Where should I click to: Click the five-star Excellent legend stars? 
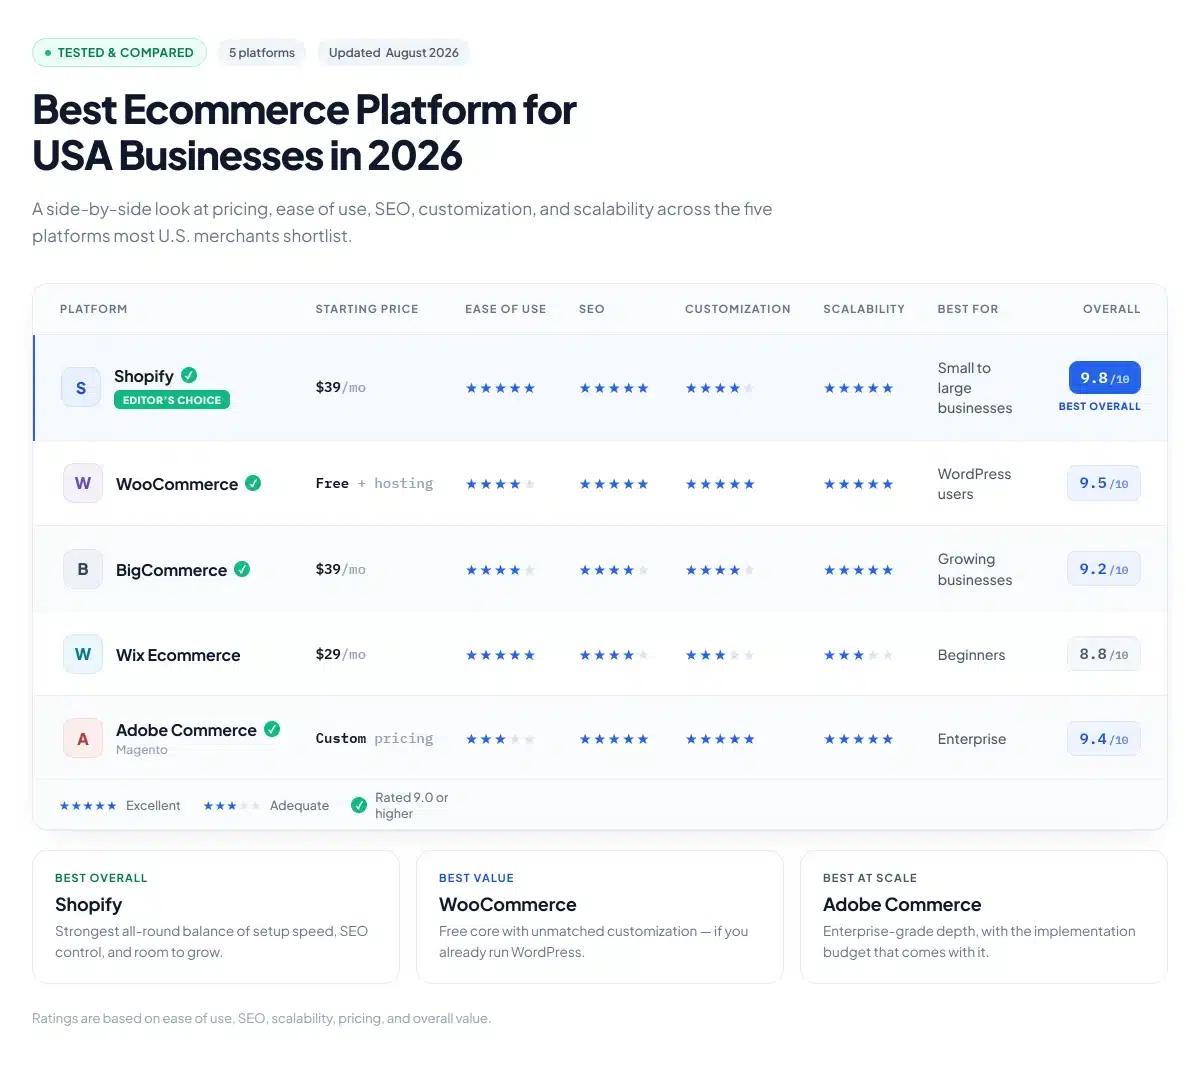(x=88, y=806)
